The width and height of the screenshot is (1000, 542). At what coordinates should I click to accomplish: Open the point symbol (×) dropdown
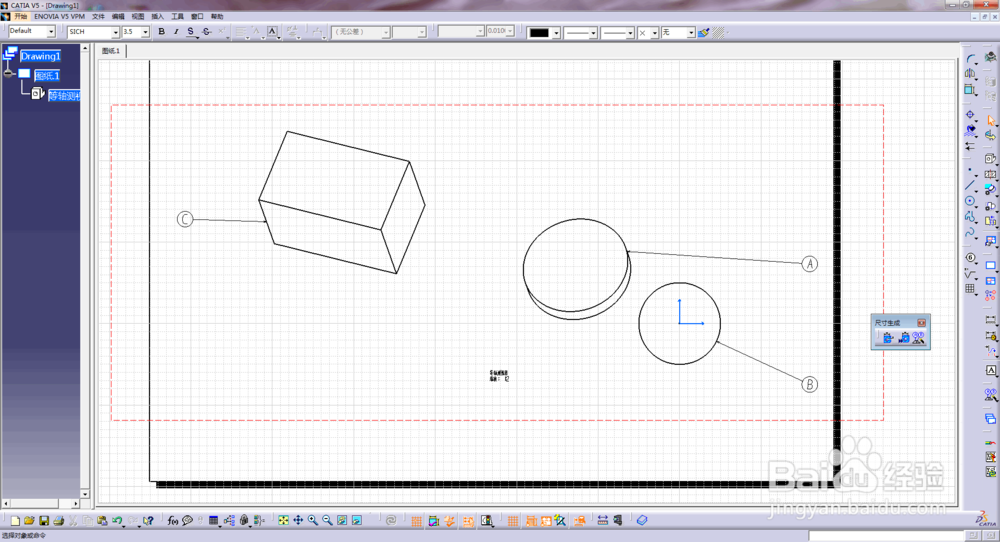point(654,33)
